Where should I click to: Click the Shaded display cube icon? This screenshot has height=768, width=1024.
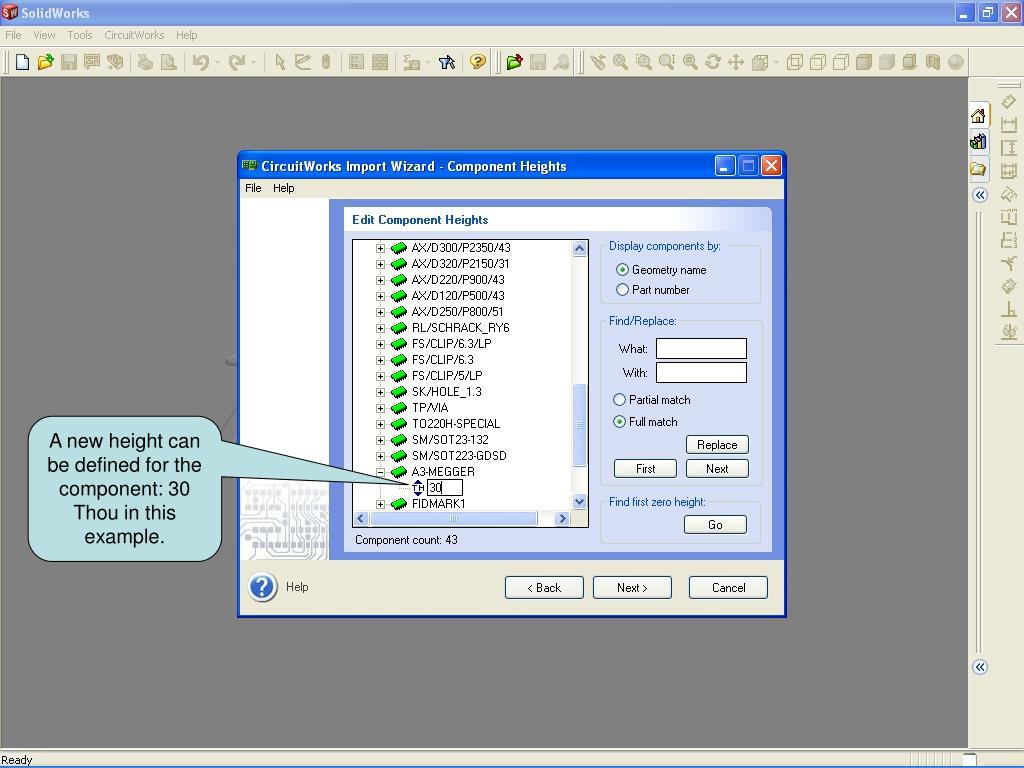(887, 62)
